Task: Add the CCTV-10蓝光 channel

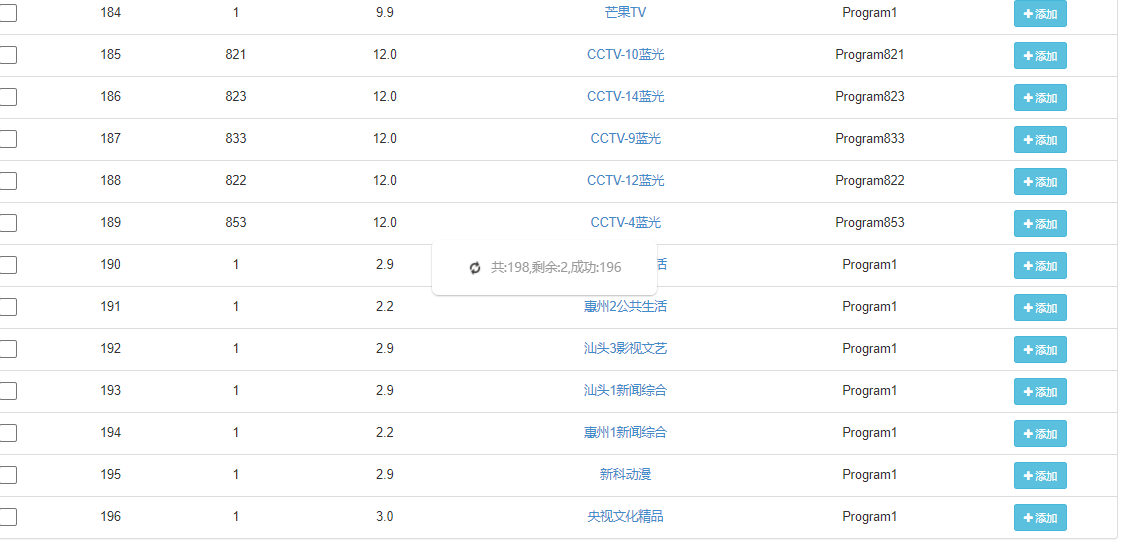Action: 1040,56
